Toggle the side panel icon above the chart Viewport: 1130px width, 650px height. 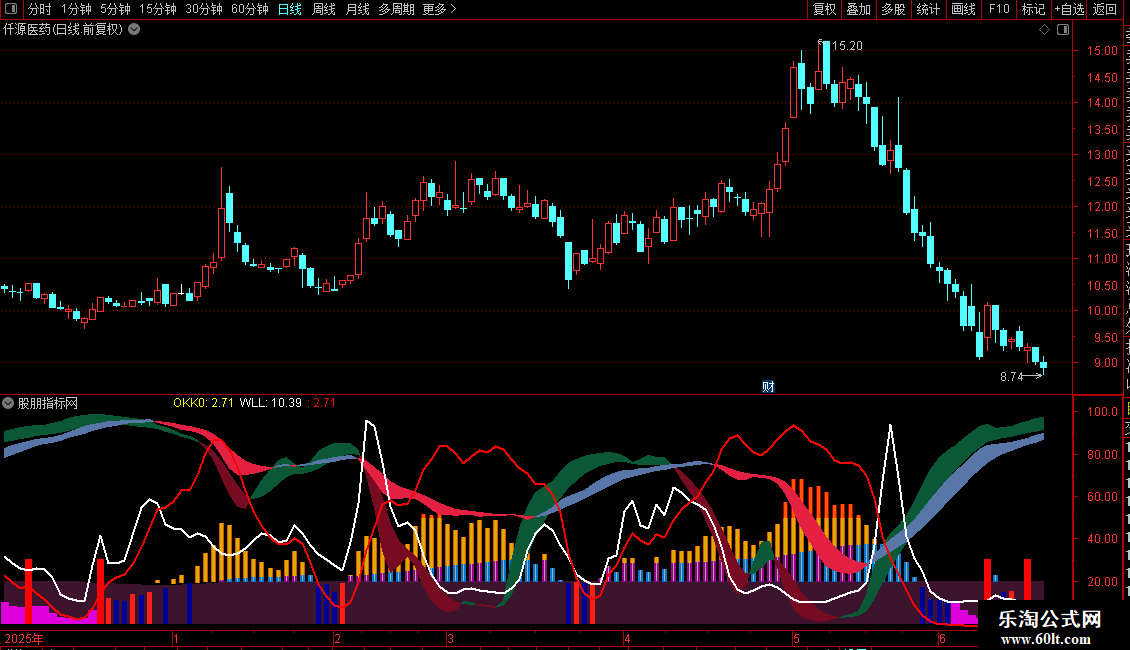pos(1063,30)
